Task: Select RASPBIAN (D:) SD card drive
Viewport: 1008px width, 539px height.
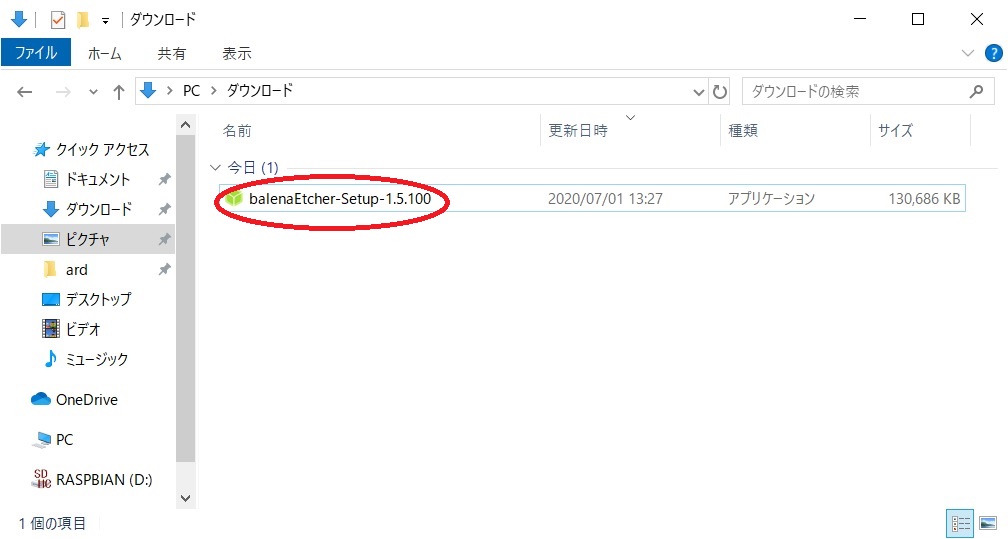Action: pyautogui.click(x=103, y=479)
